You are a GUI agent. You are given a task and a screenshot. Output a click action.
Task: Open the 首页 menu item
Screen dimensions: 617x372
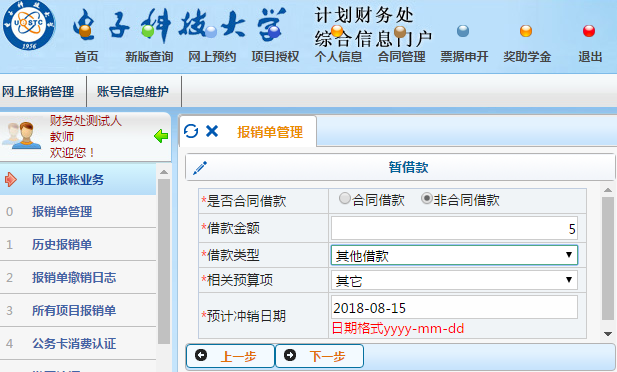(86, 57)
